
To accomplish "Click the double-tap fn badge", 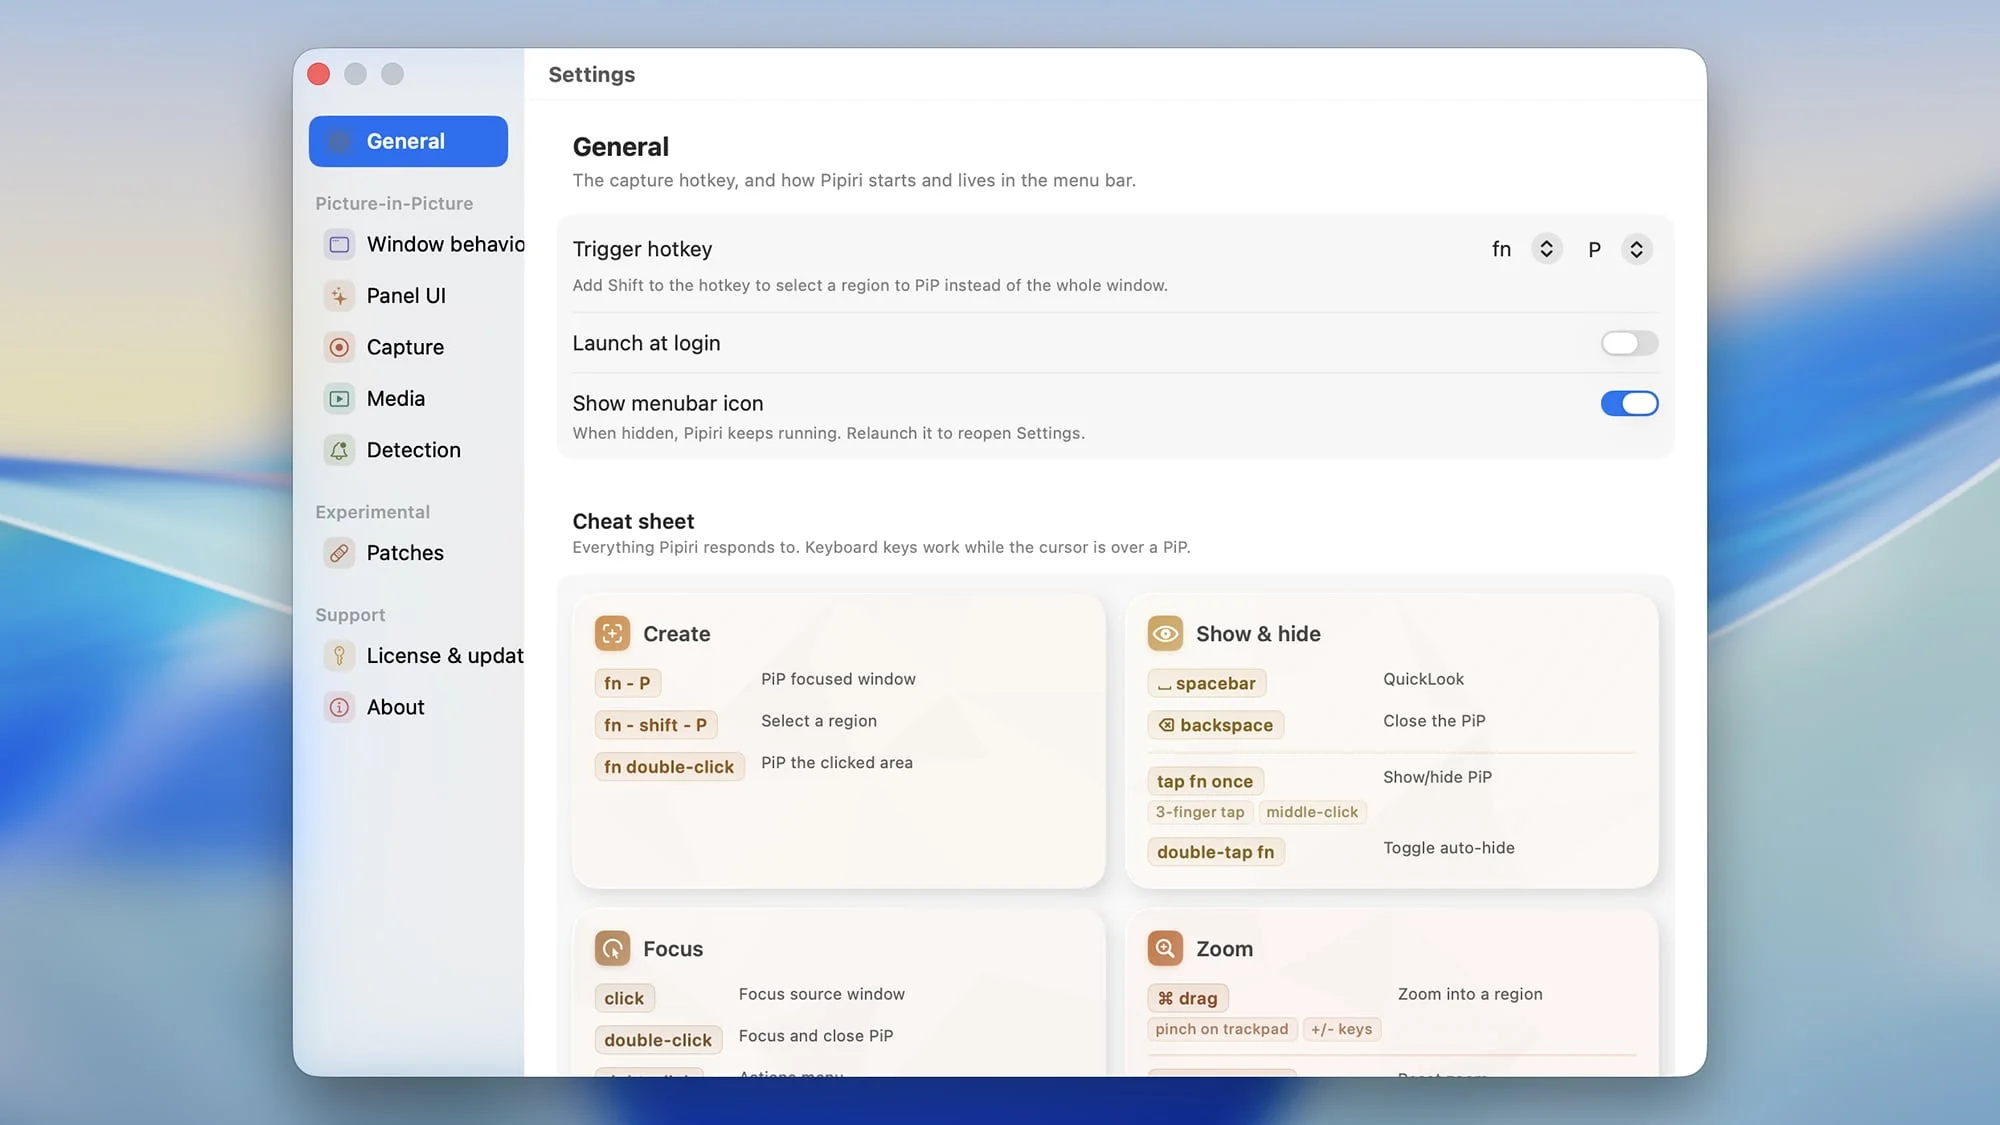I will coord(1216,852).
